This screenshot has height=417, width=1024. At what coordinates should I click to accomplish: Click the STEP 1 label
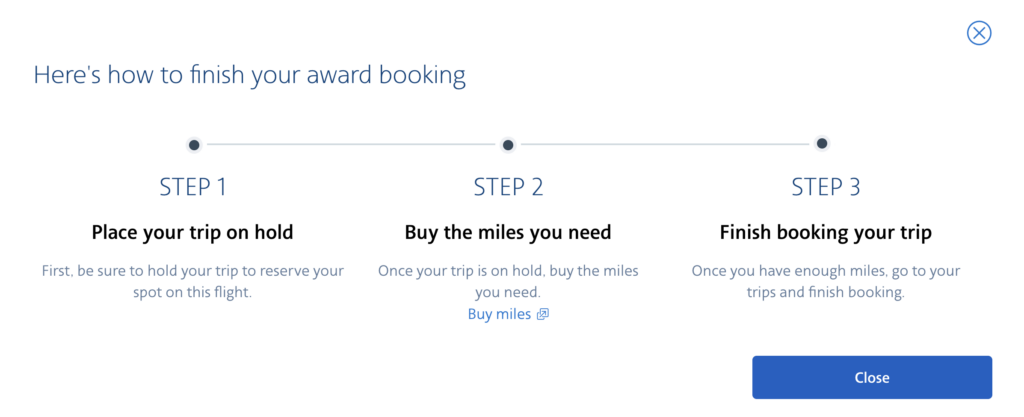click(193, 187)
